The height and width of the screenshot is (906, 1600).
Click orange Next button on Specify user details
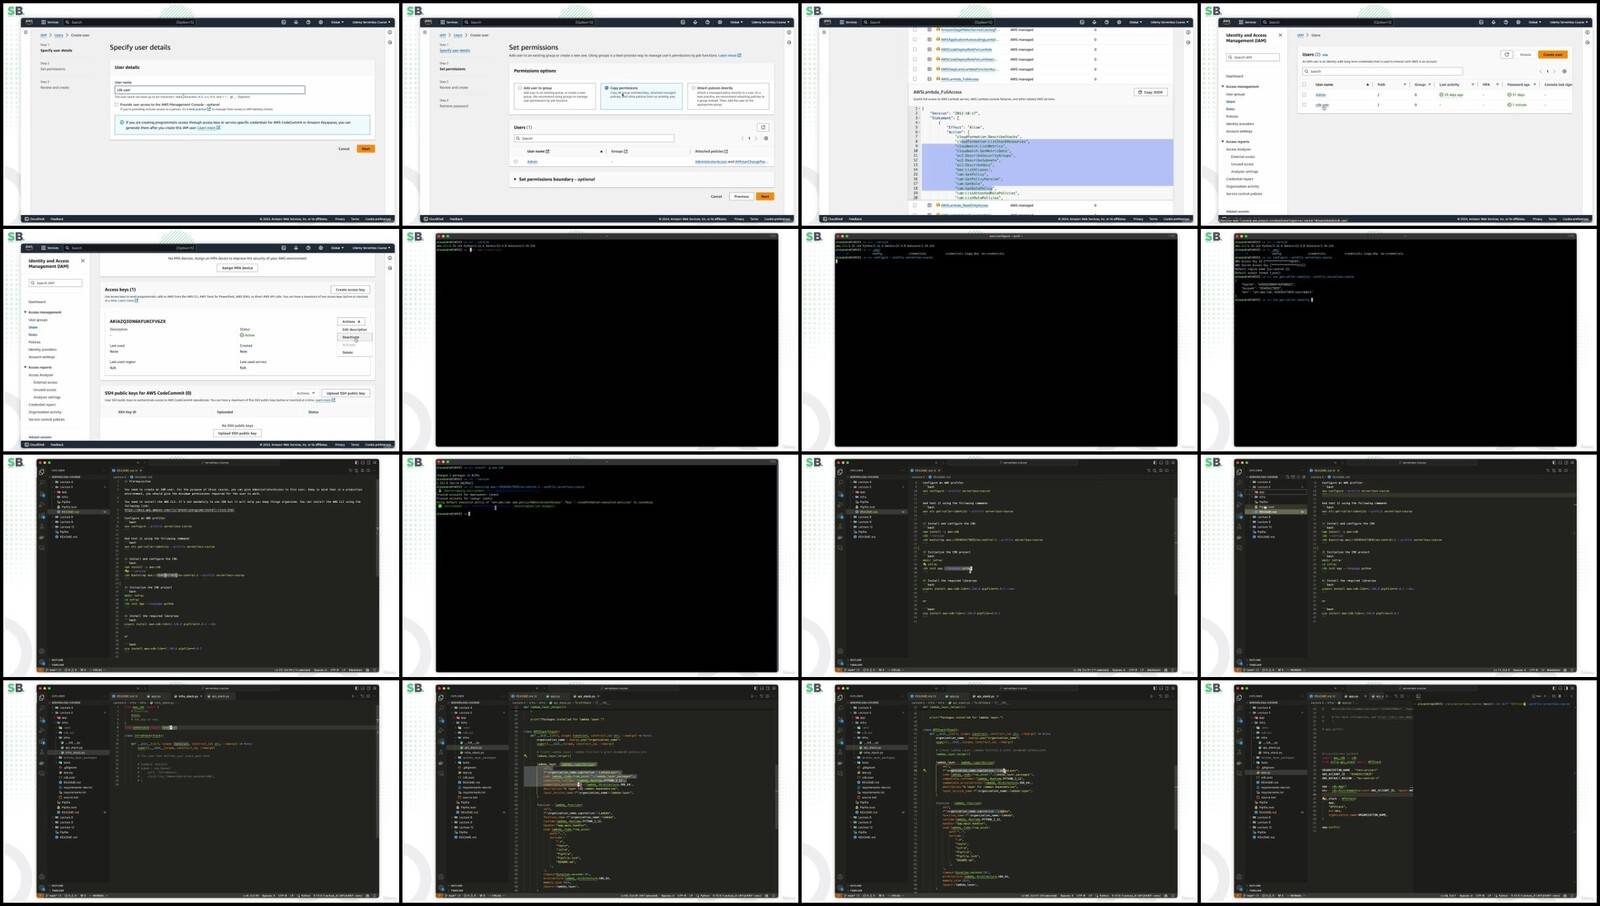366,148
